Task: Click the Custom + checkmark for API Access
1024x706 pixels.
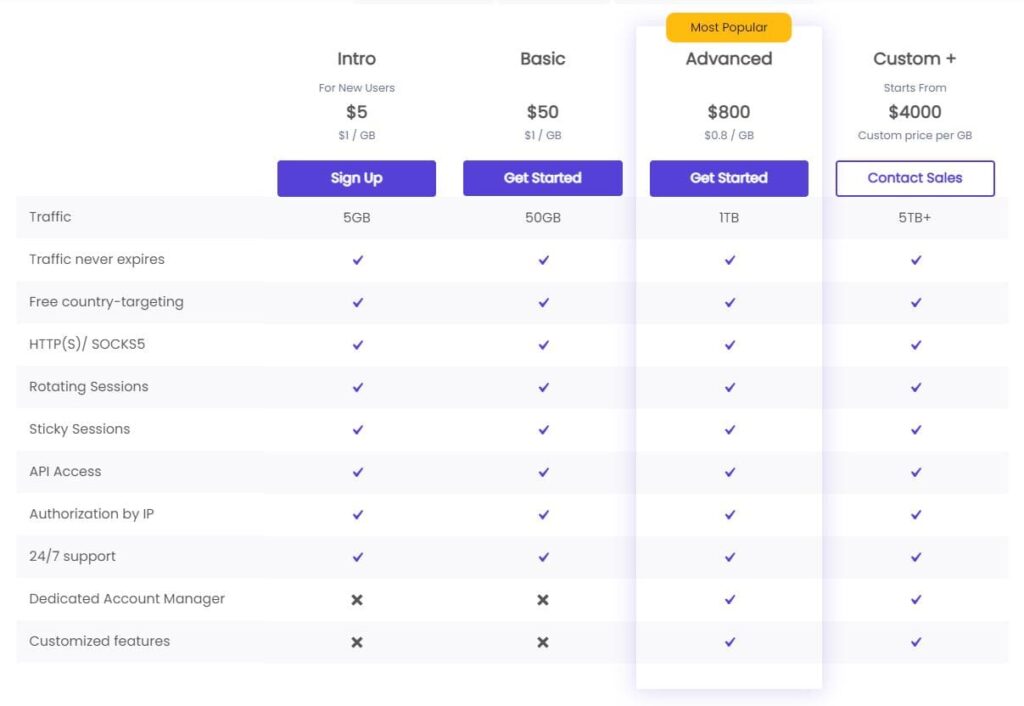Action: (916, 472)
